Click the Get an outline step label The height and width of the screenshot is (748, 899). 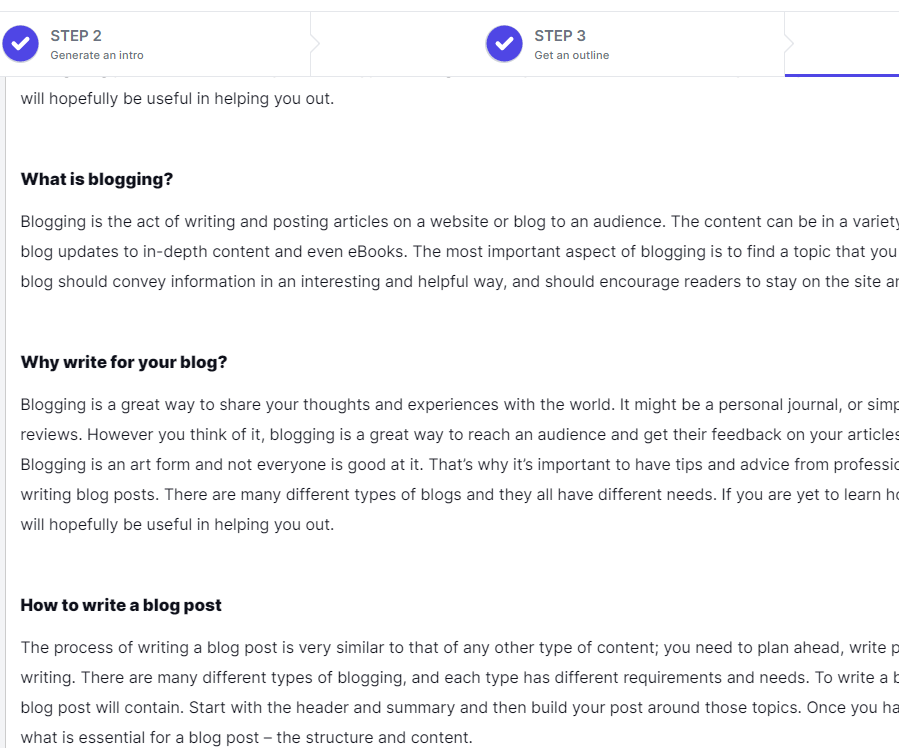pos(572,56)
